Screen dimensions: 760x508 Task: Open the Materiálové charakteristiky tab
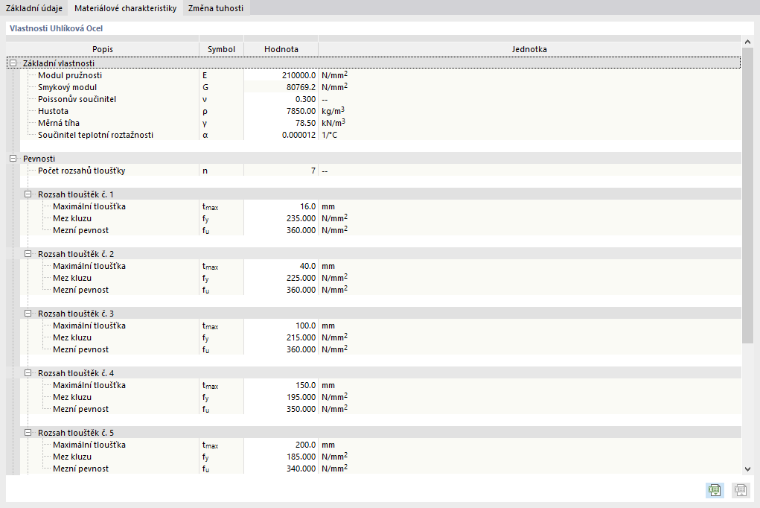(126, 8)
